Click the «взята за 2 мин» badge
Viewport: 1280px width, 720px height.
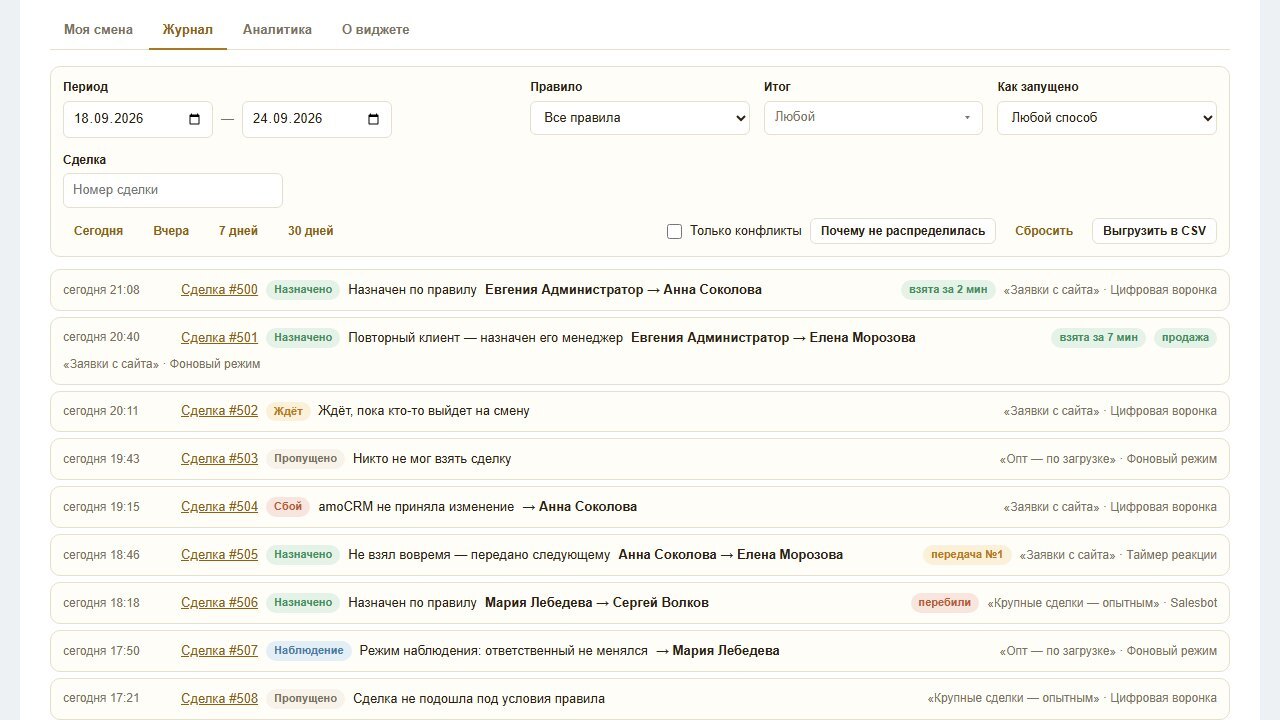click(x=948, y=290)
